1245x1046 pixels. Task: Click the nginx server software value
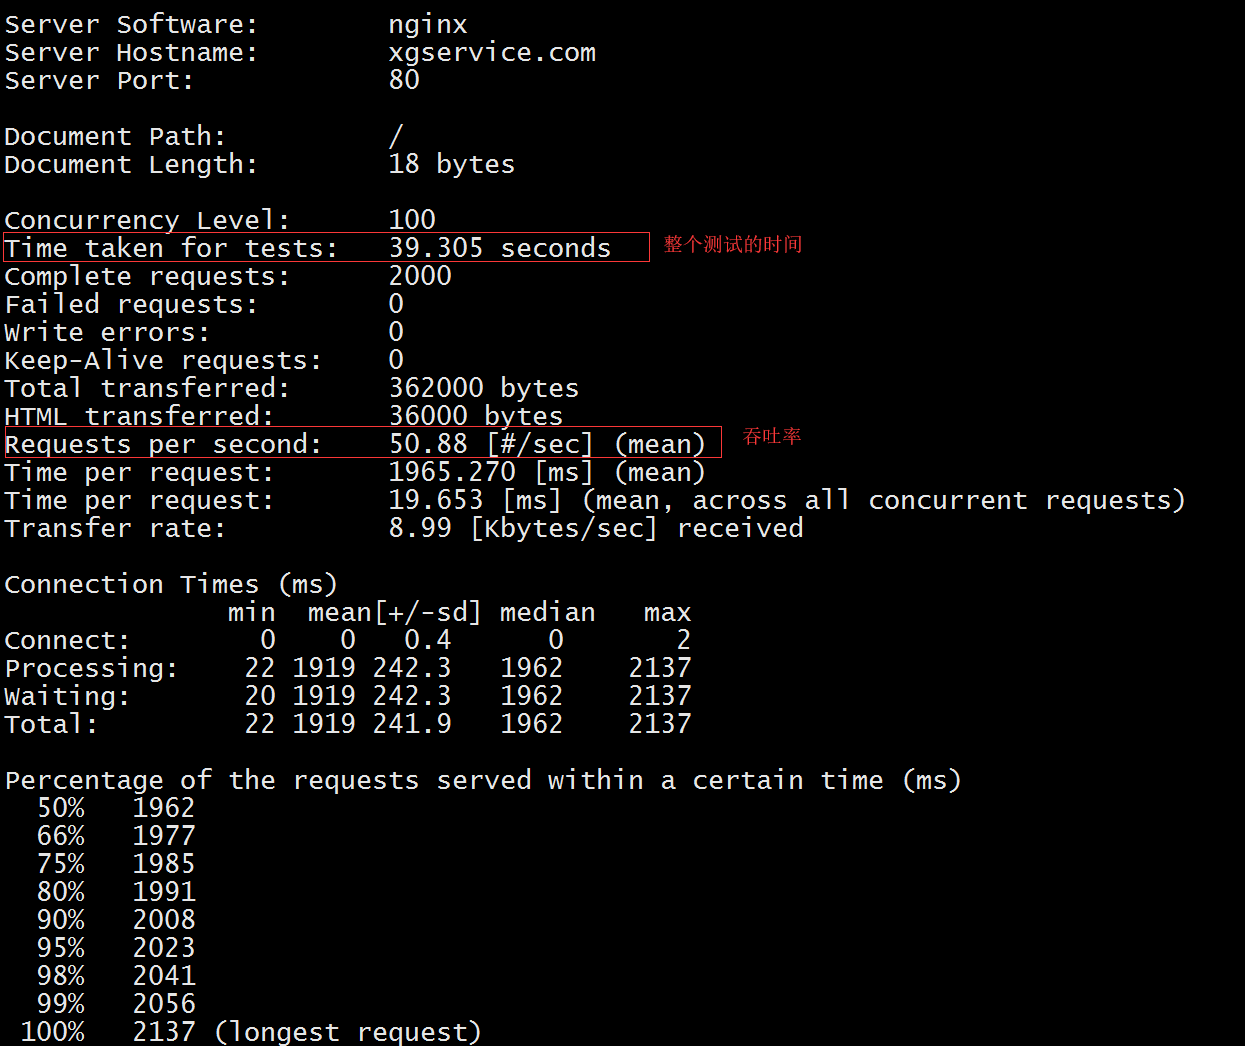coord(428,25)
